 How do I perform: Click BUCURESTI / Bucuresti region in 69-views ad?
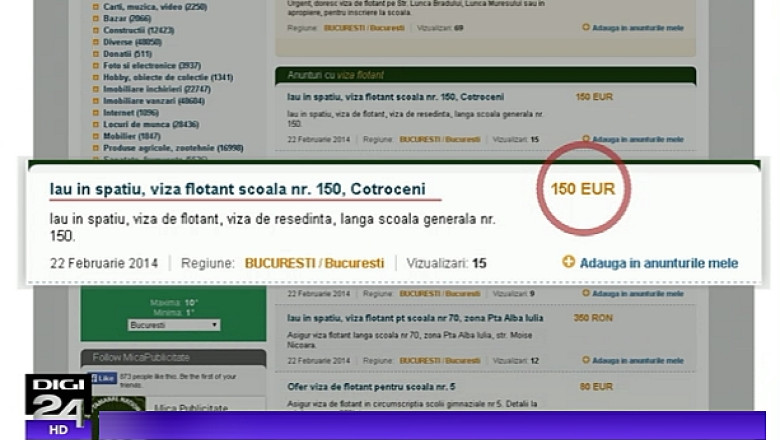[364, 28]
